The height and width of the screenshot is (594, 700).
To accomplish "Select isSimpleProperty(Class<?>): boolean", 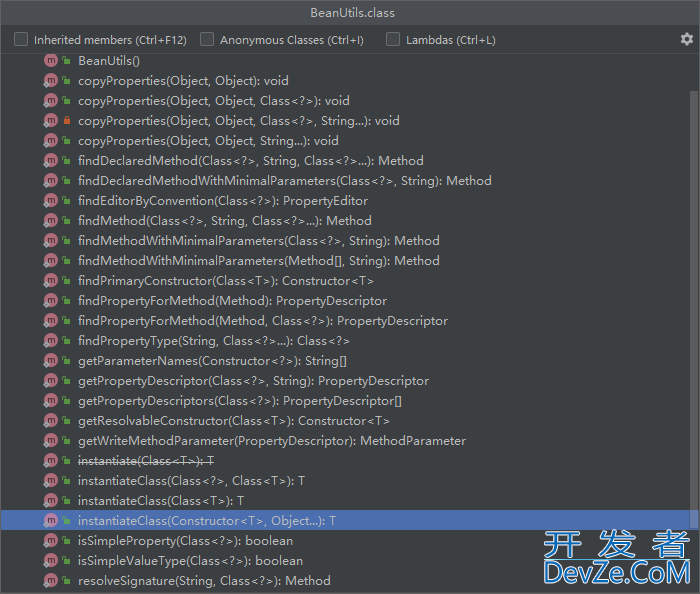I will coord(345,540).
